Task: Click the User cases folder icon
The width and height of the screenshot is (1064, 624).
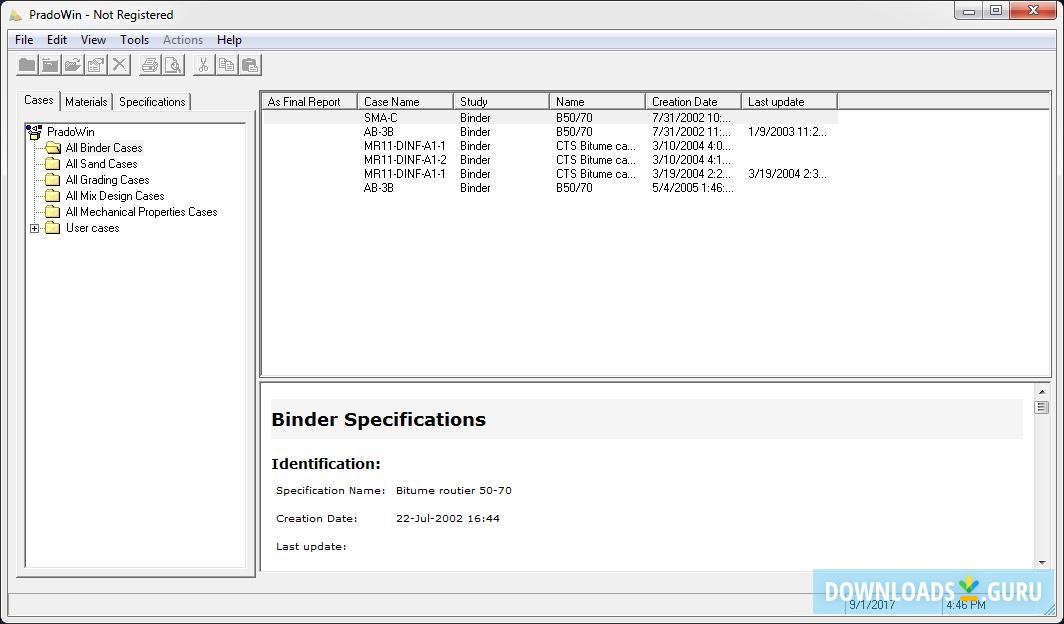Action: click(x=53, y=228)
